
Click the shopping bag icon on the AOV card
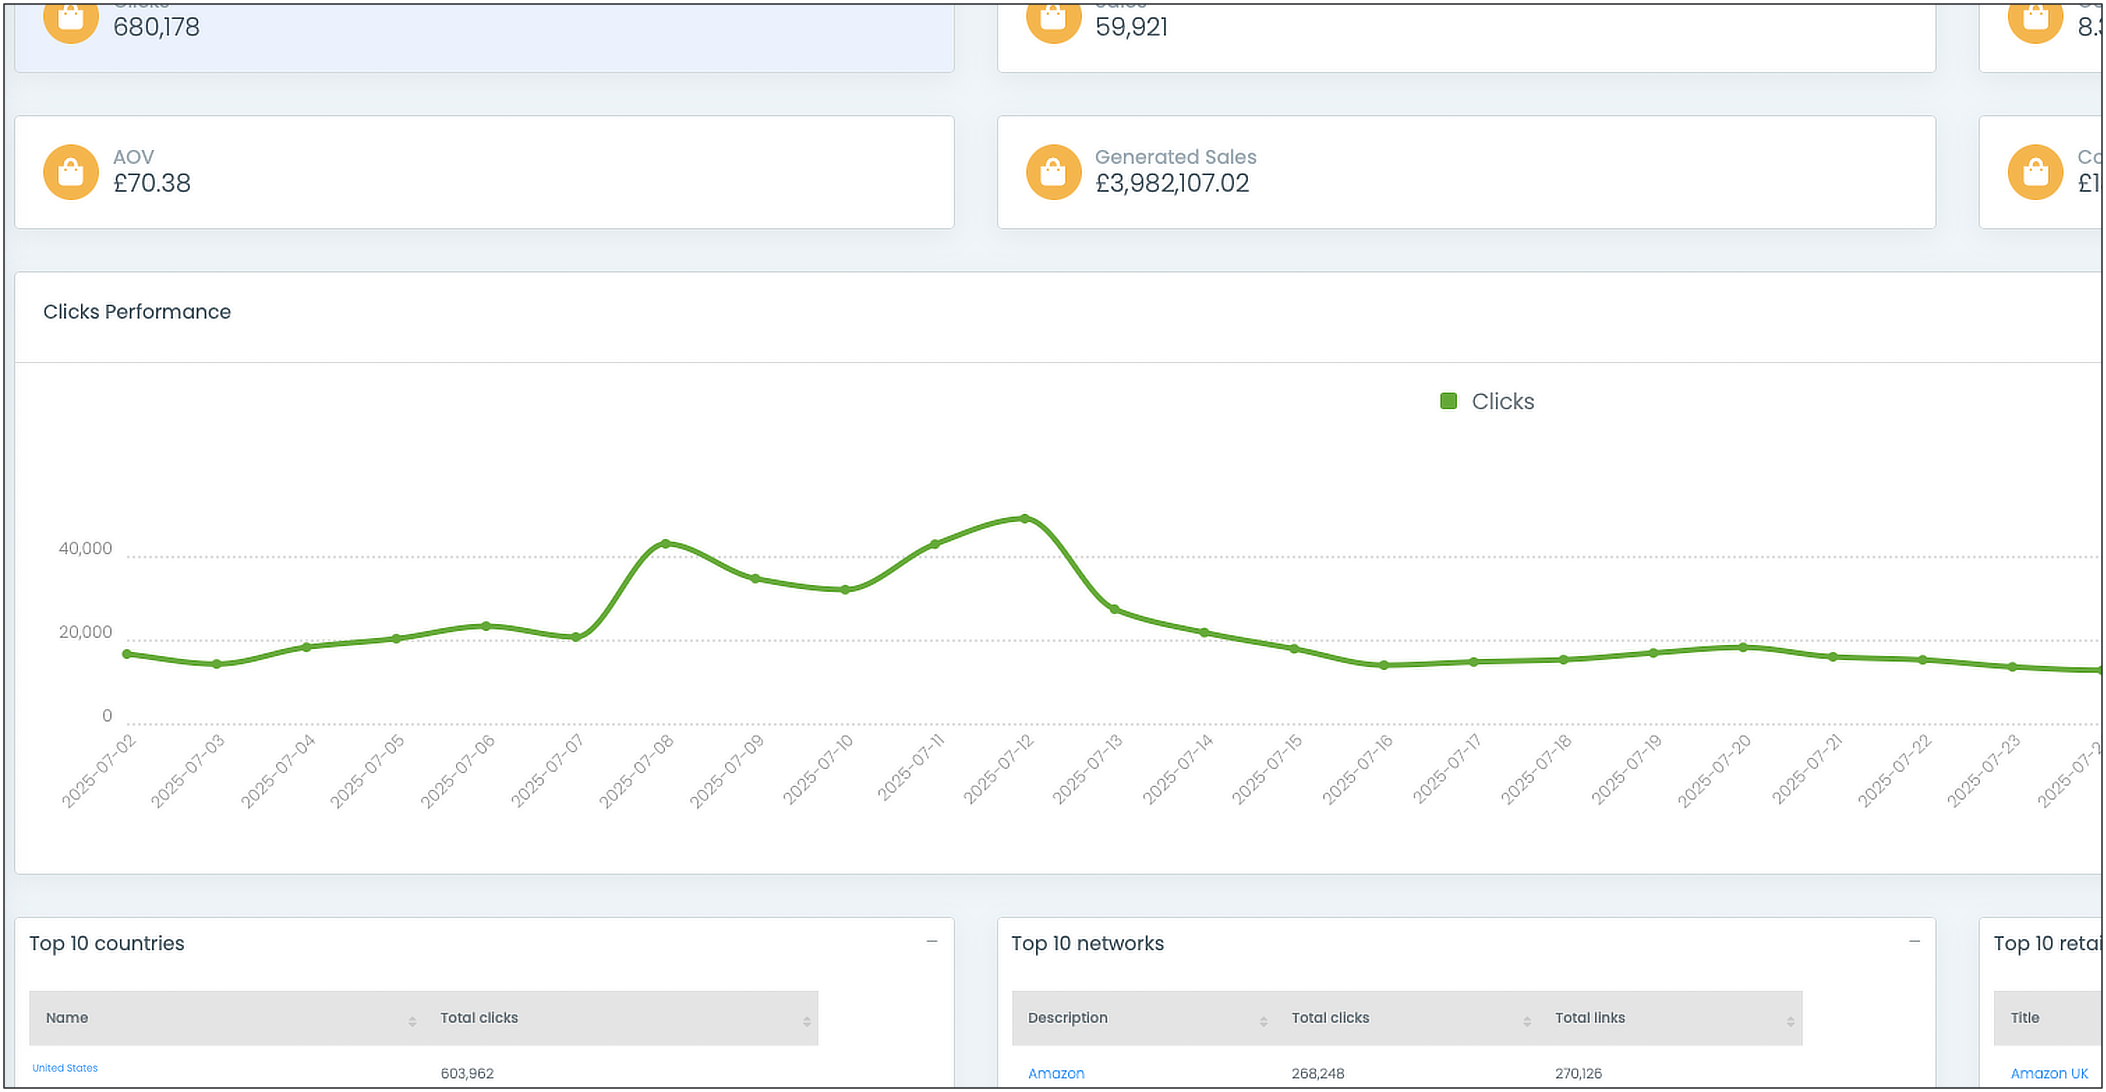click(x=70, y=172)
